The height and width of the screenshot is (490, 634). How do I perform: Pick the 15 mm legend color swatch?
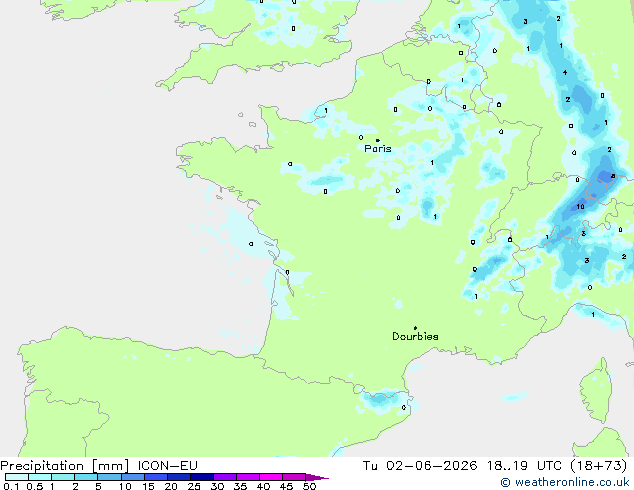coord(155,477)
